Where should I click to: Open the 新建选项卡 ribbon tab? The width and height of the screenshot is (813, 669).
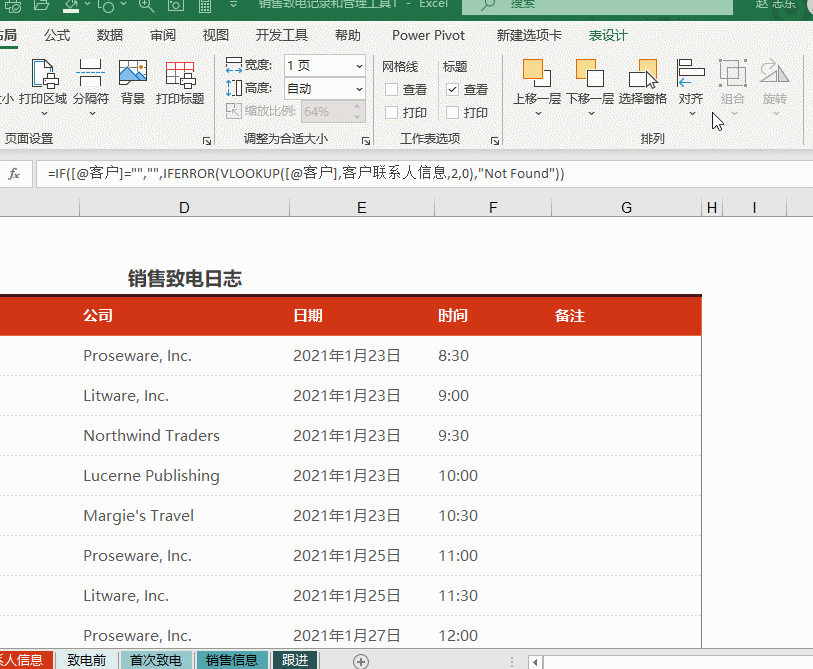click(x=529, y=35)
